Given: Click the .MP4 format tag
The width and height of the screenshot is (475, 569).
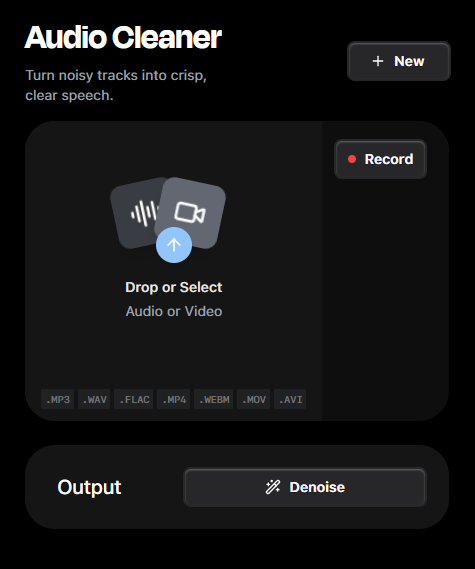Looking at the screenshot, I should pyautogui.click(x=173, y=399).
